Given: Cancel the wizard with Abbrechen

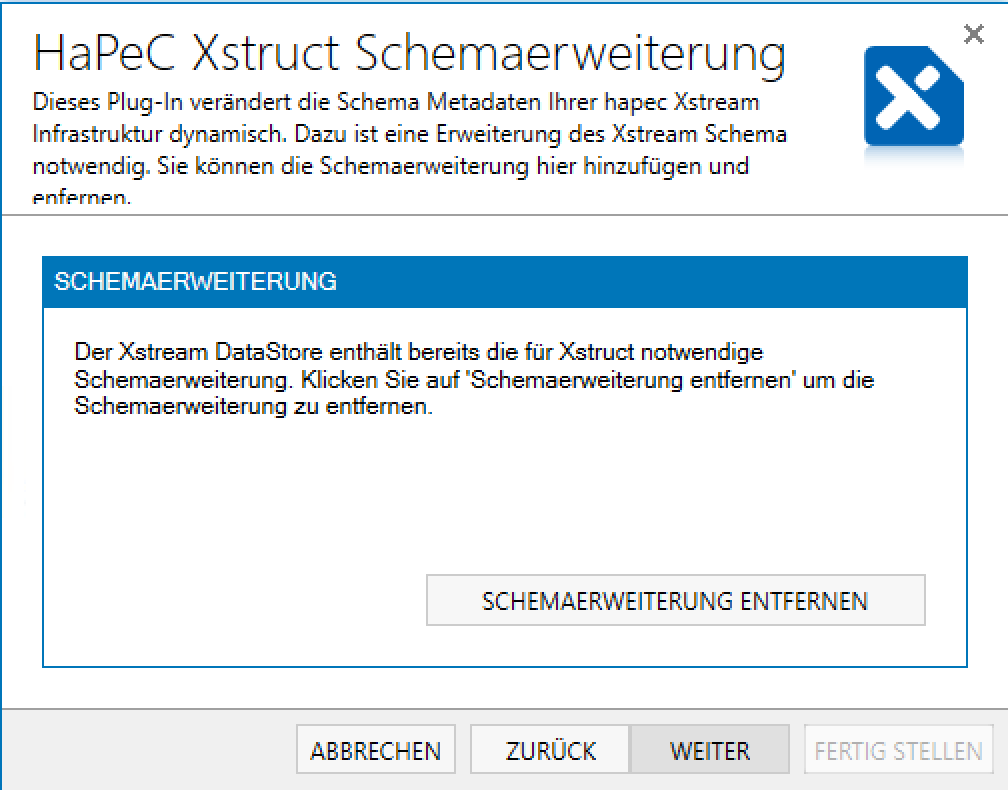Looking at the screenshot, I should point(375,751).
